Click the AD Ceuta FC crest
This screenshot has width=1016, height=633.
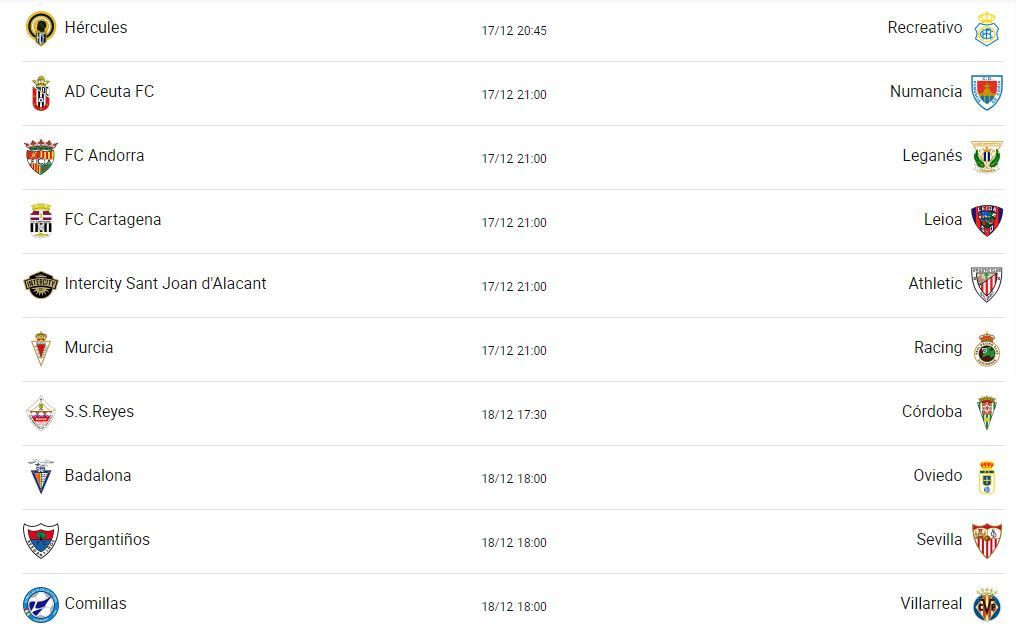(41, 93)
